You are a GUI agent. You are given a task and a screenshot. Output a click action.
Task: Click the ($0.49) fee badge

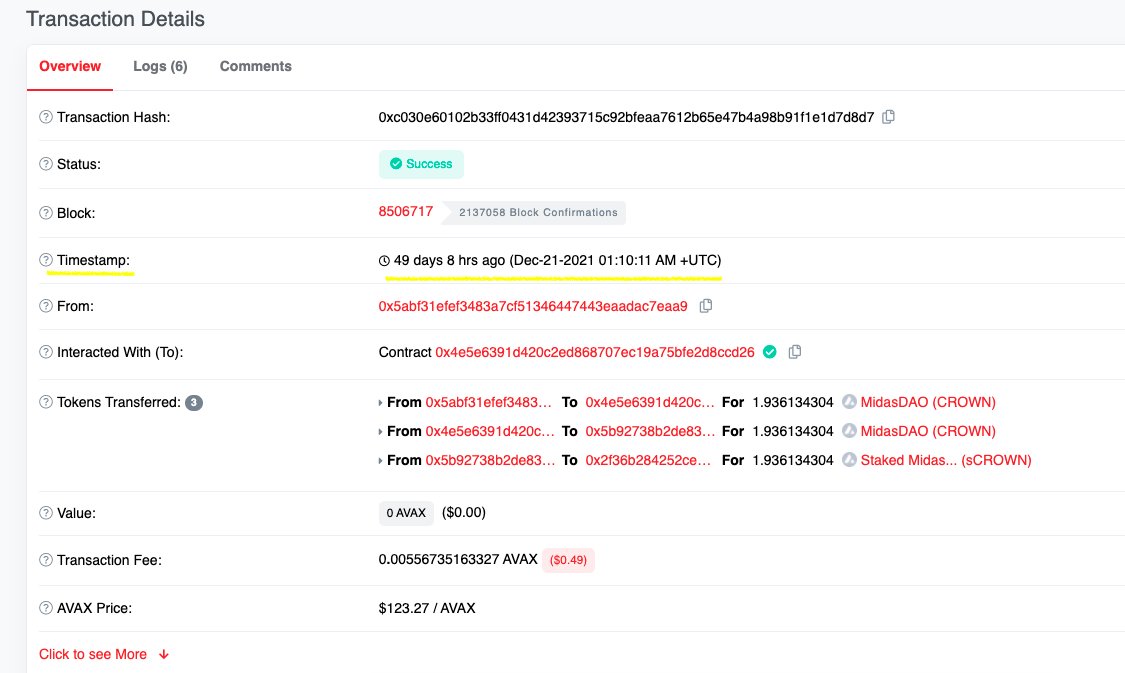coord(568,560)
